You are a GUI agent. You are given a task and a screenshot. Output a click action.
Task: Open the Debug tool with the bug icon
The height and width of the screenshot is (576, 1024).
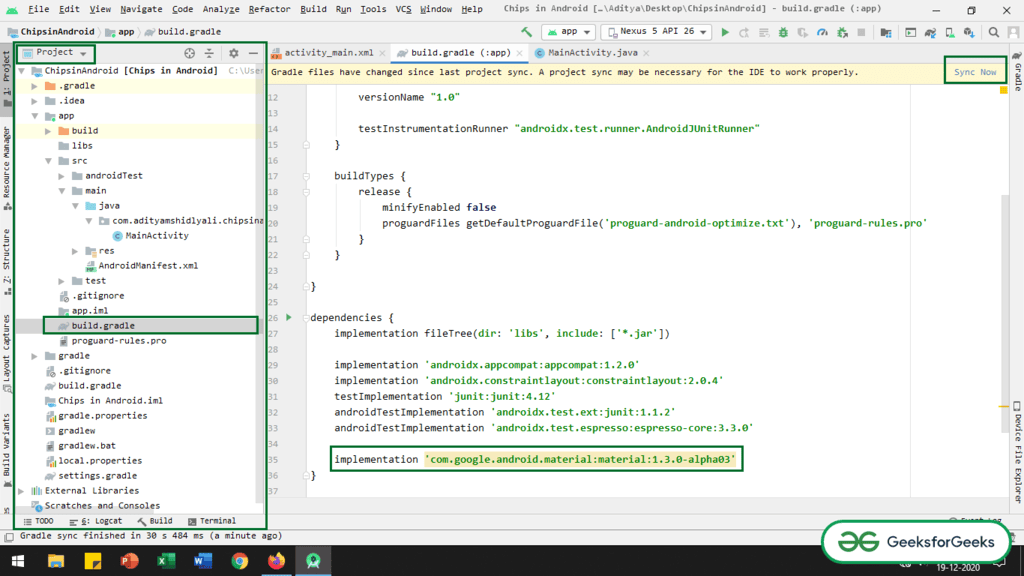785,31
